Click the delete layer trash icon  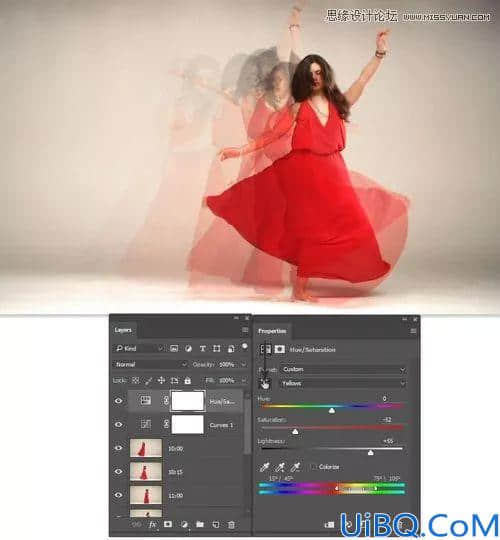(x=231, y=525)
